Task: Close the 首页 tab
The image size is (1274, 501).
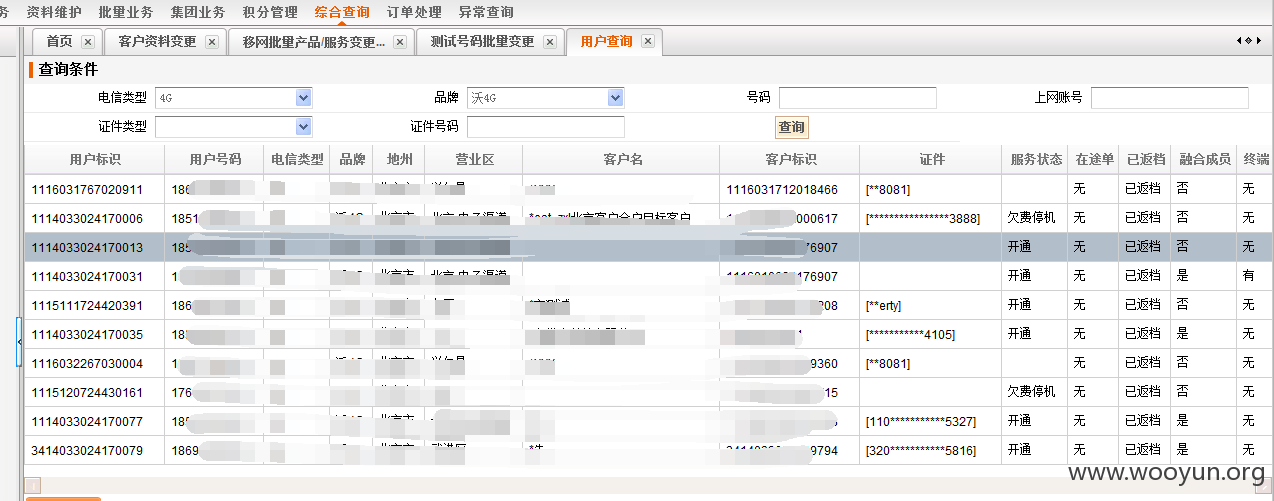Action: click(88, 42)
